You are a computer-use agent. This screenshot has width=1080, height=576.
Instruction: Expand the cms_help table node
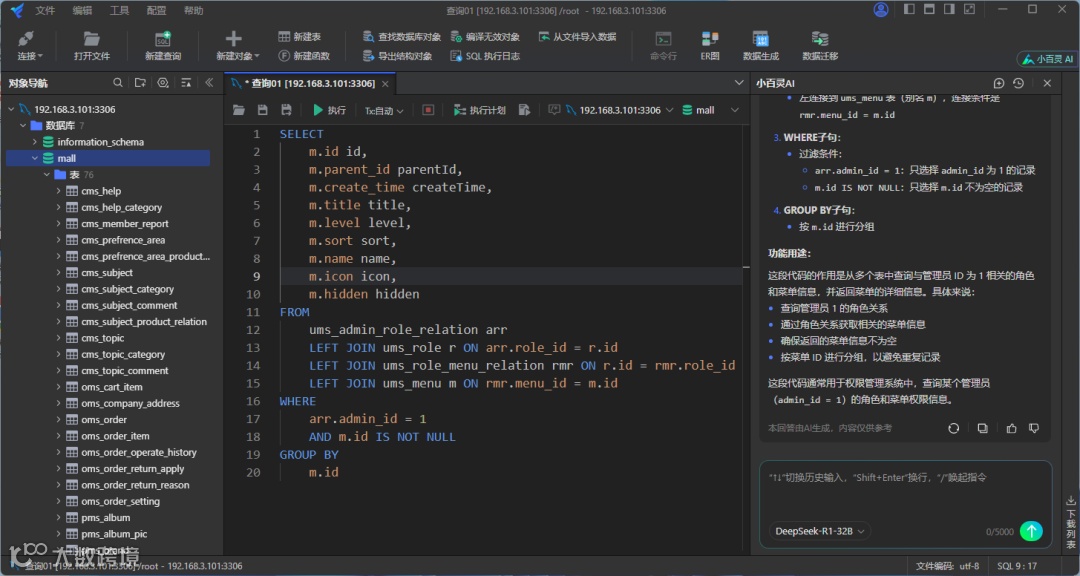[x=59, y=191]
